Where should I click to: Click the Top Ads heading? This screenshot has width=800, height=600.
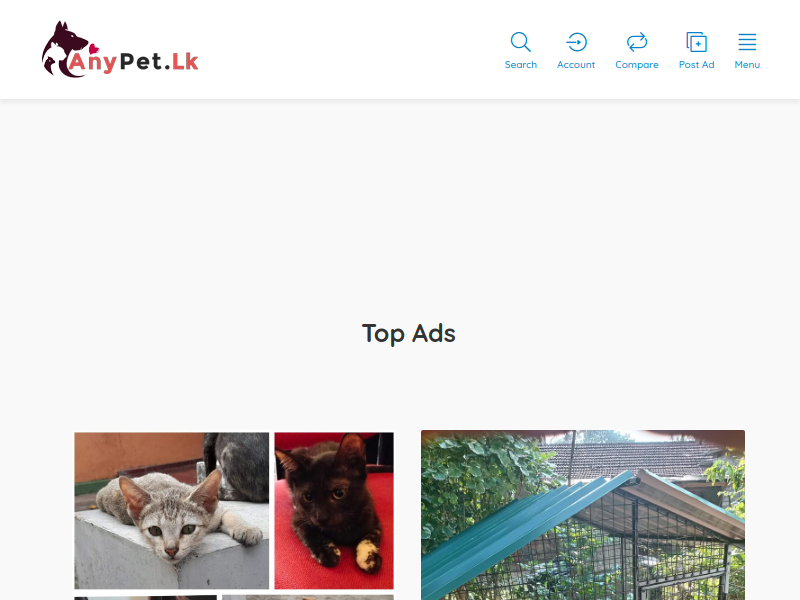(408, 334)
